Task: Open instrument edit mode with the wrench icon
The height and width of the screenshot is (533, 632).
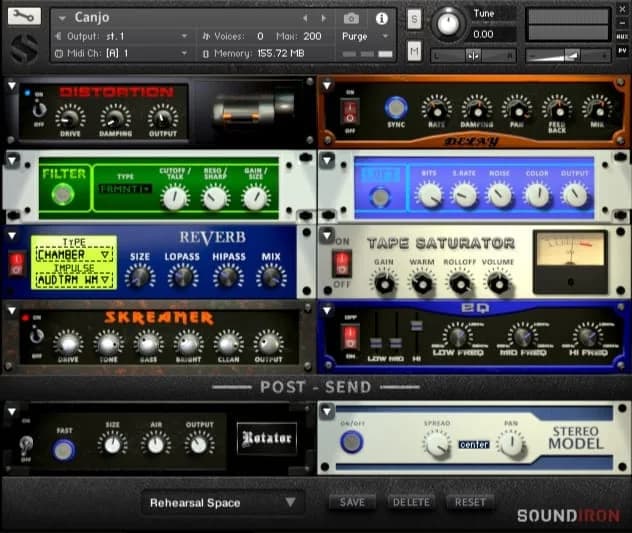Action: 26,16
